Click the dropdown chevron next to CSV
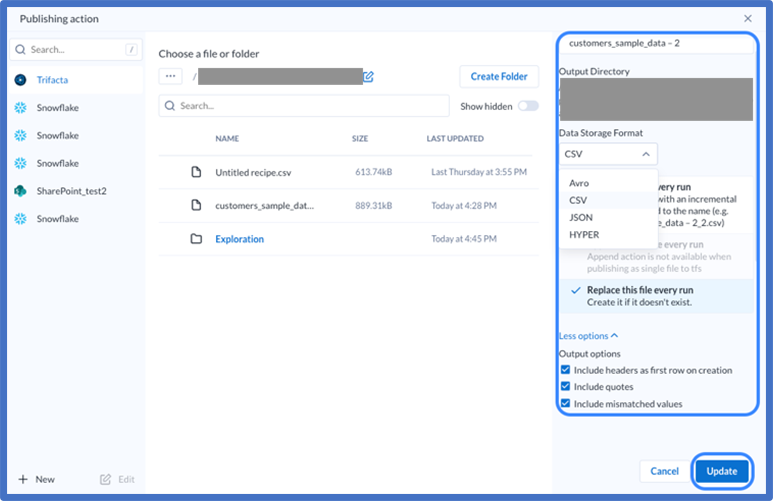This screenshot has width=773, height=501. tap(646, 154)
